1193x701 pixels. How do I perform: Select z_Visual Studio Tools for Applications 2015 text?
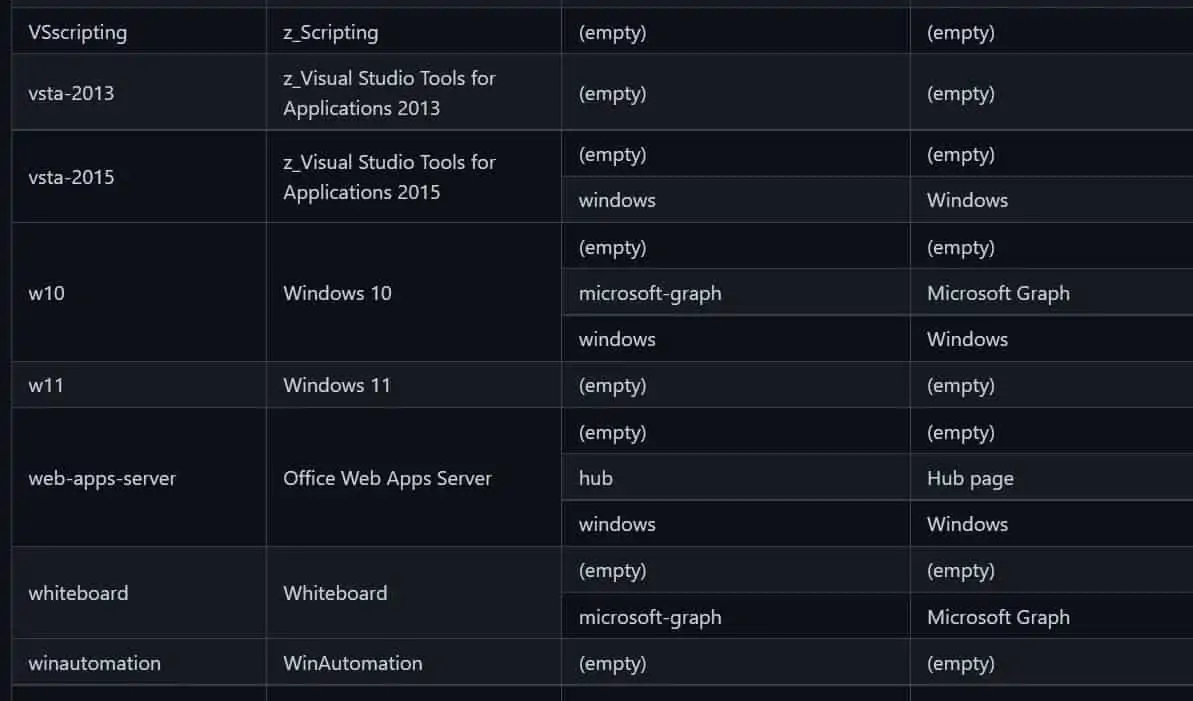click(x=389, y=177)
